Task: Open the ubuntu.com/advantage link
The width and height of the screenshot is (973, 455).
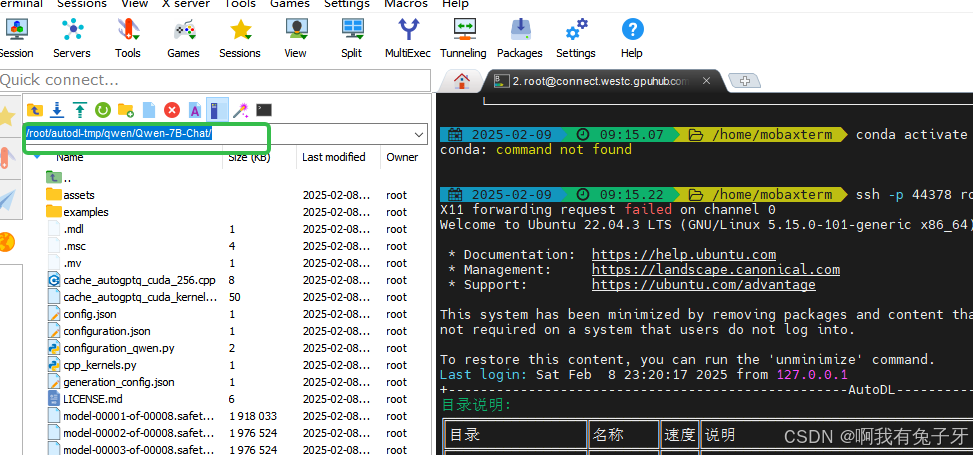Action: 704,285
